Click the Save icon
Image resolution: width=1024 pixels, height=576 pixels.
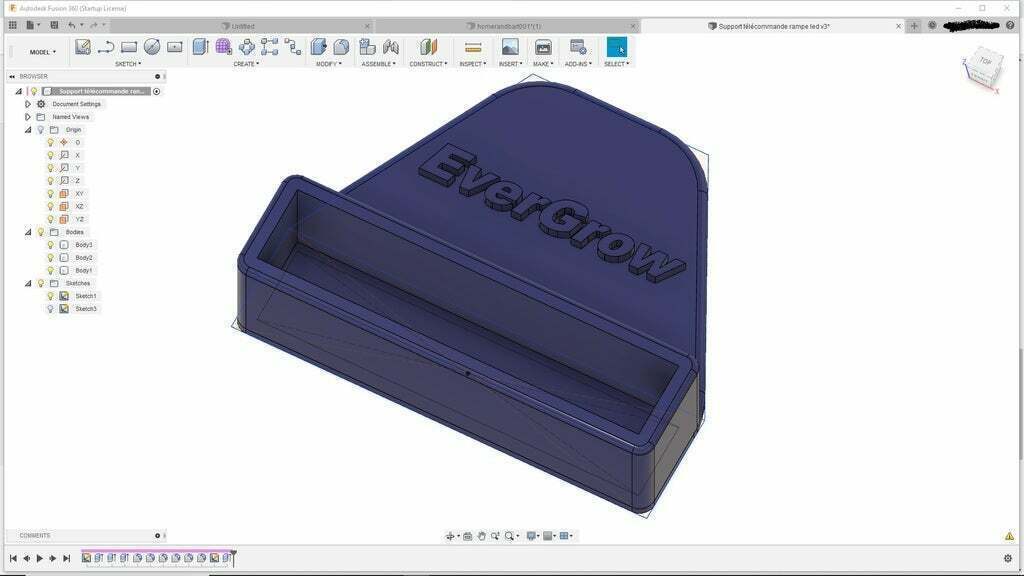point(54,25)
